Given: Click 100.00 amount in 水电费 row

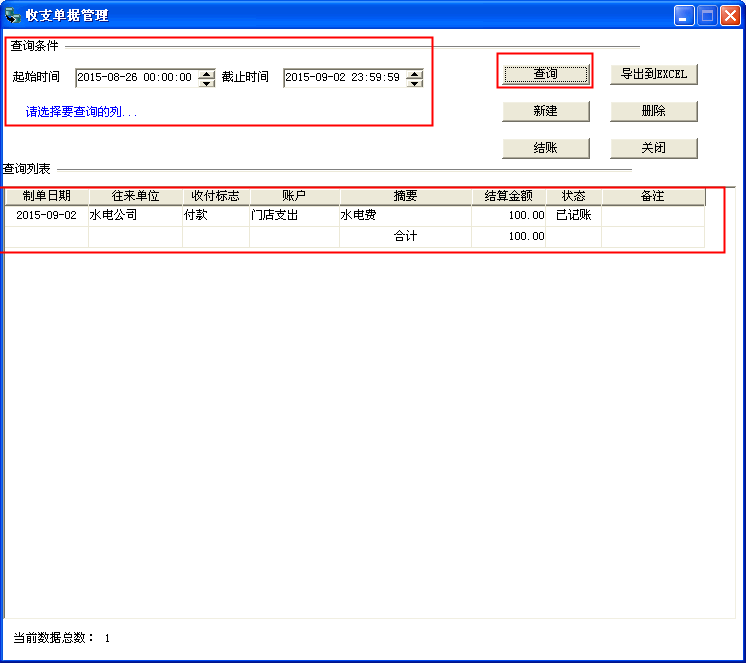Looking at the screenshot, I should click(x=509, y=215).
